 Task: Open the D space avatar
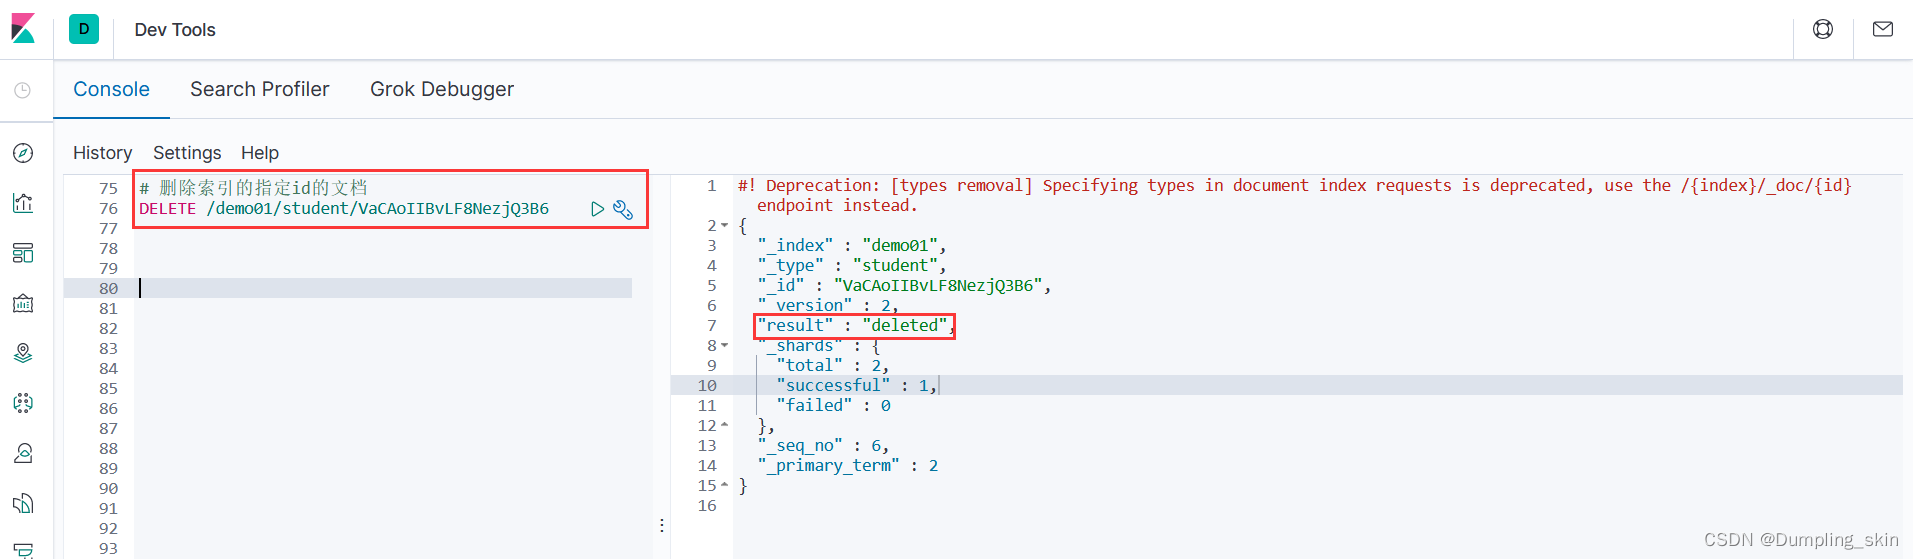[84, 29]
